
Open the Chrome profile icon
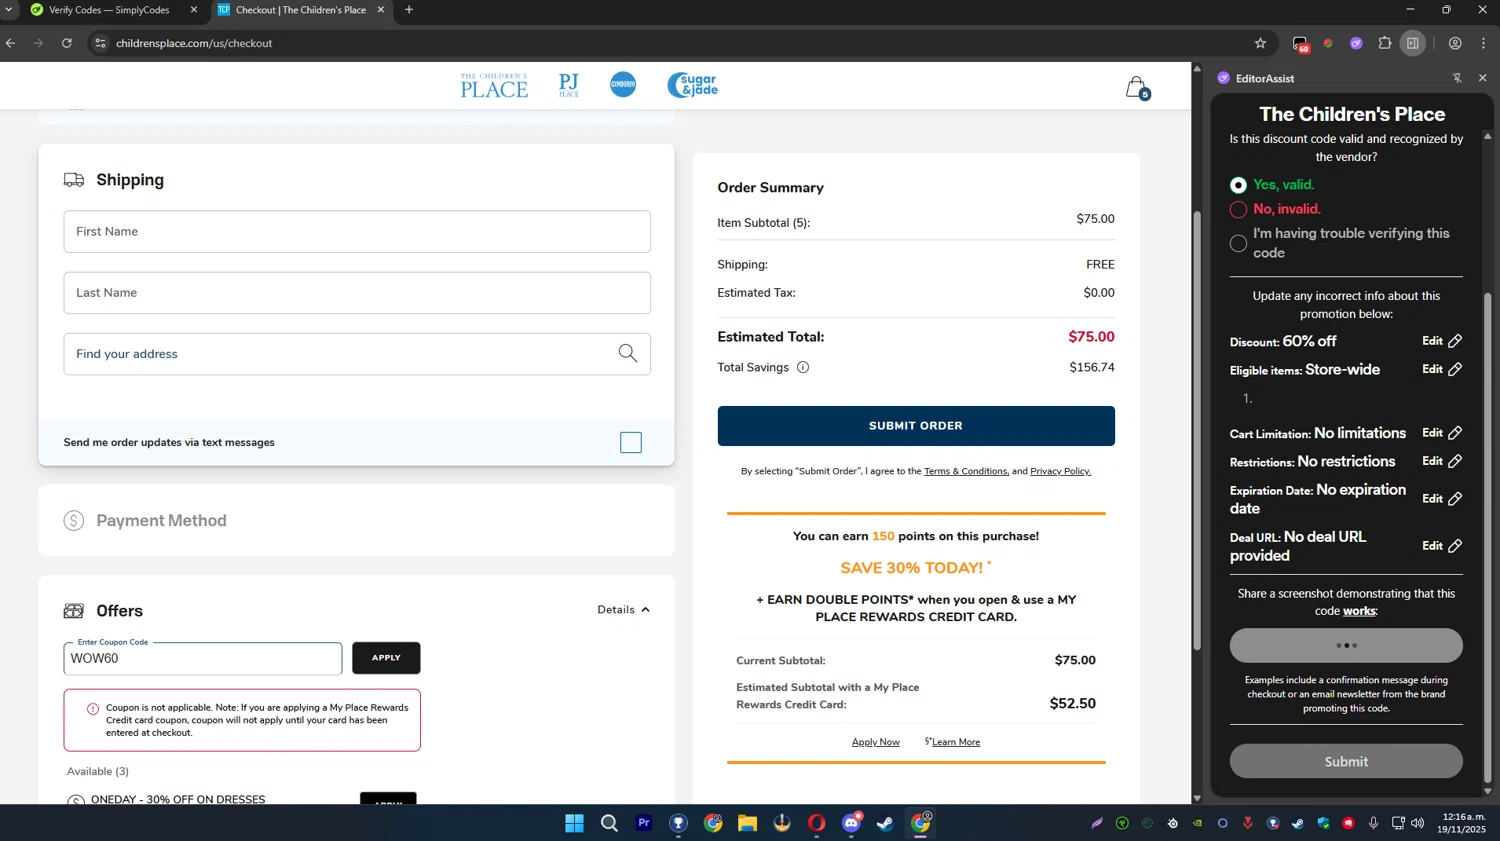[x=1455, y=43]
